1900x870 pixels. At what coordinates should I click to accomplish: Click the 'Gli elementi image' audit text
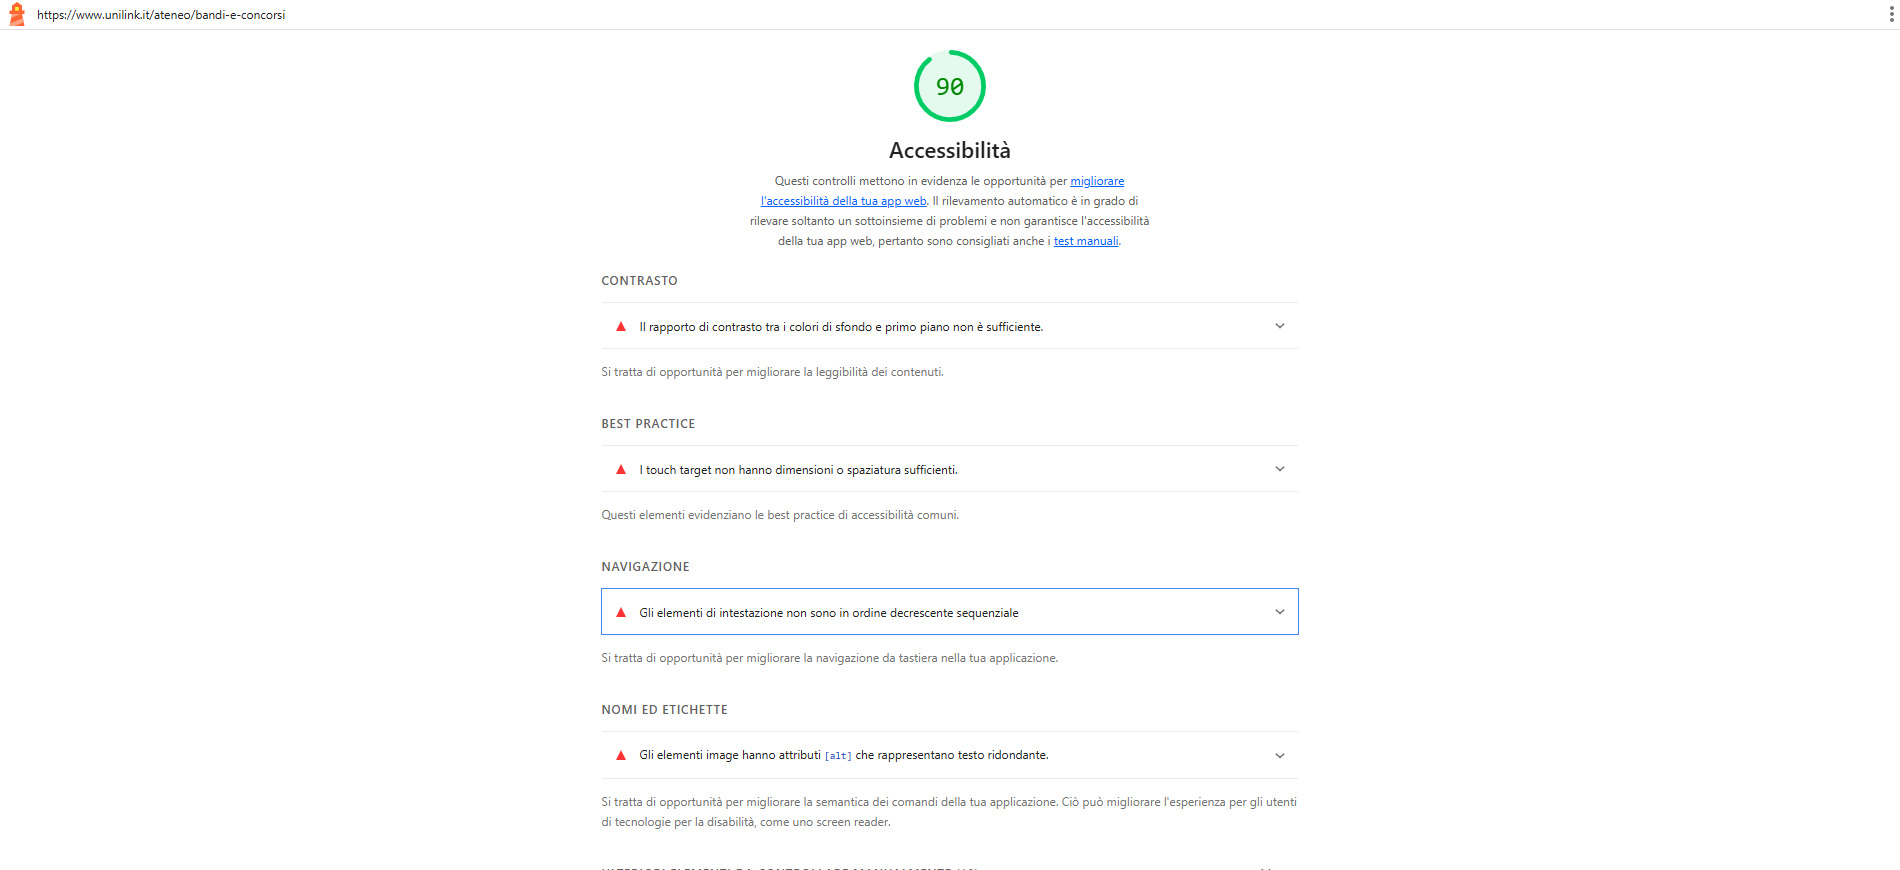[844, 755]
